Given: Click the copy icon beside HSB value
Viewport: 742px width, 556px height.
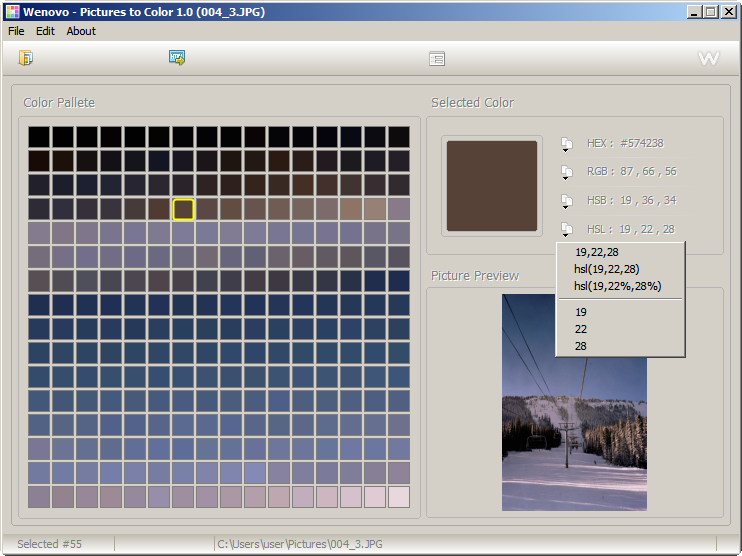Looking at the screenshot, I should [x=566, y=201].
